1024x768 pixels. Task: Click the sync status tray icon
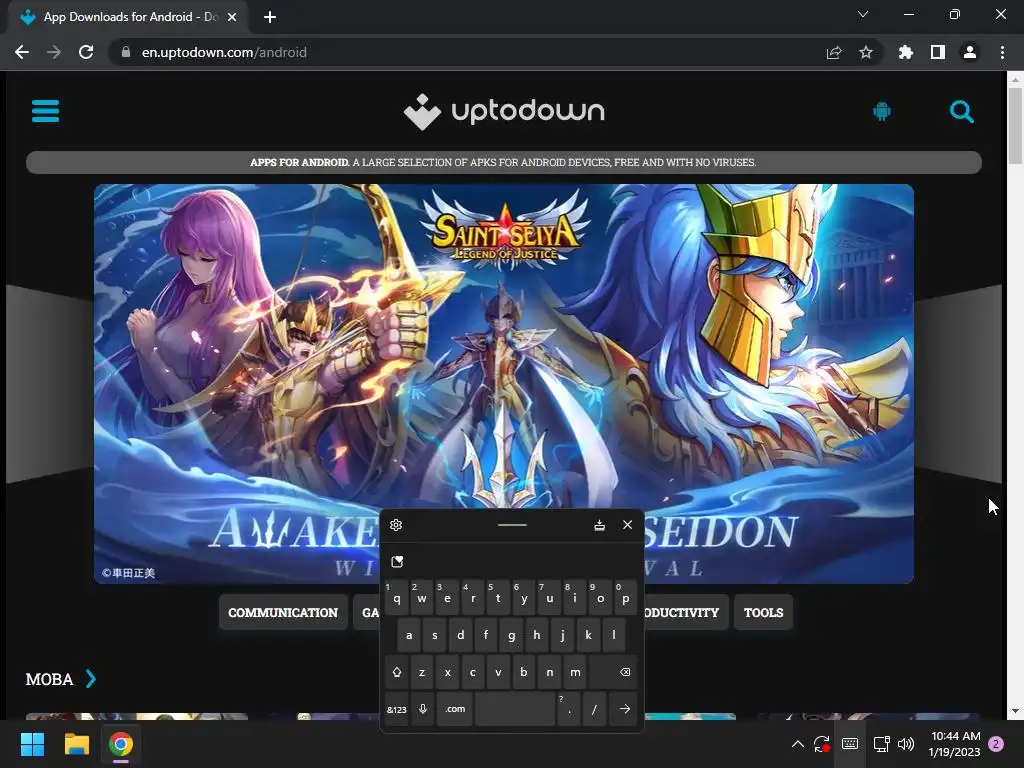pos(822,744)
